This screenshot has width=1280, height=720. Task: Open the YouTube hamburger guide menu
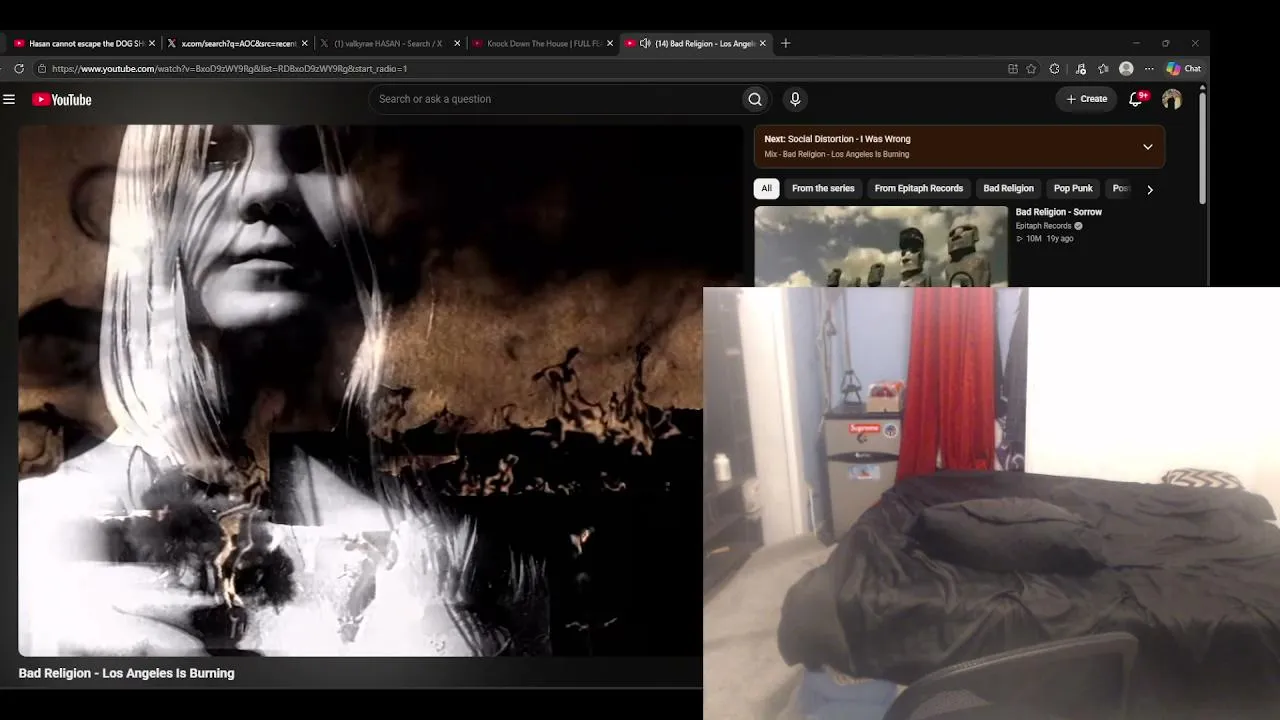(9, 99)
